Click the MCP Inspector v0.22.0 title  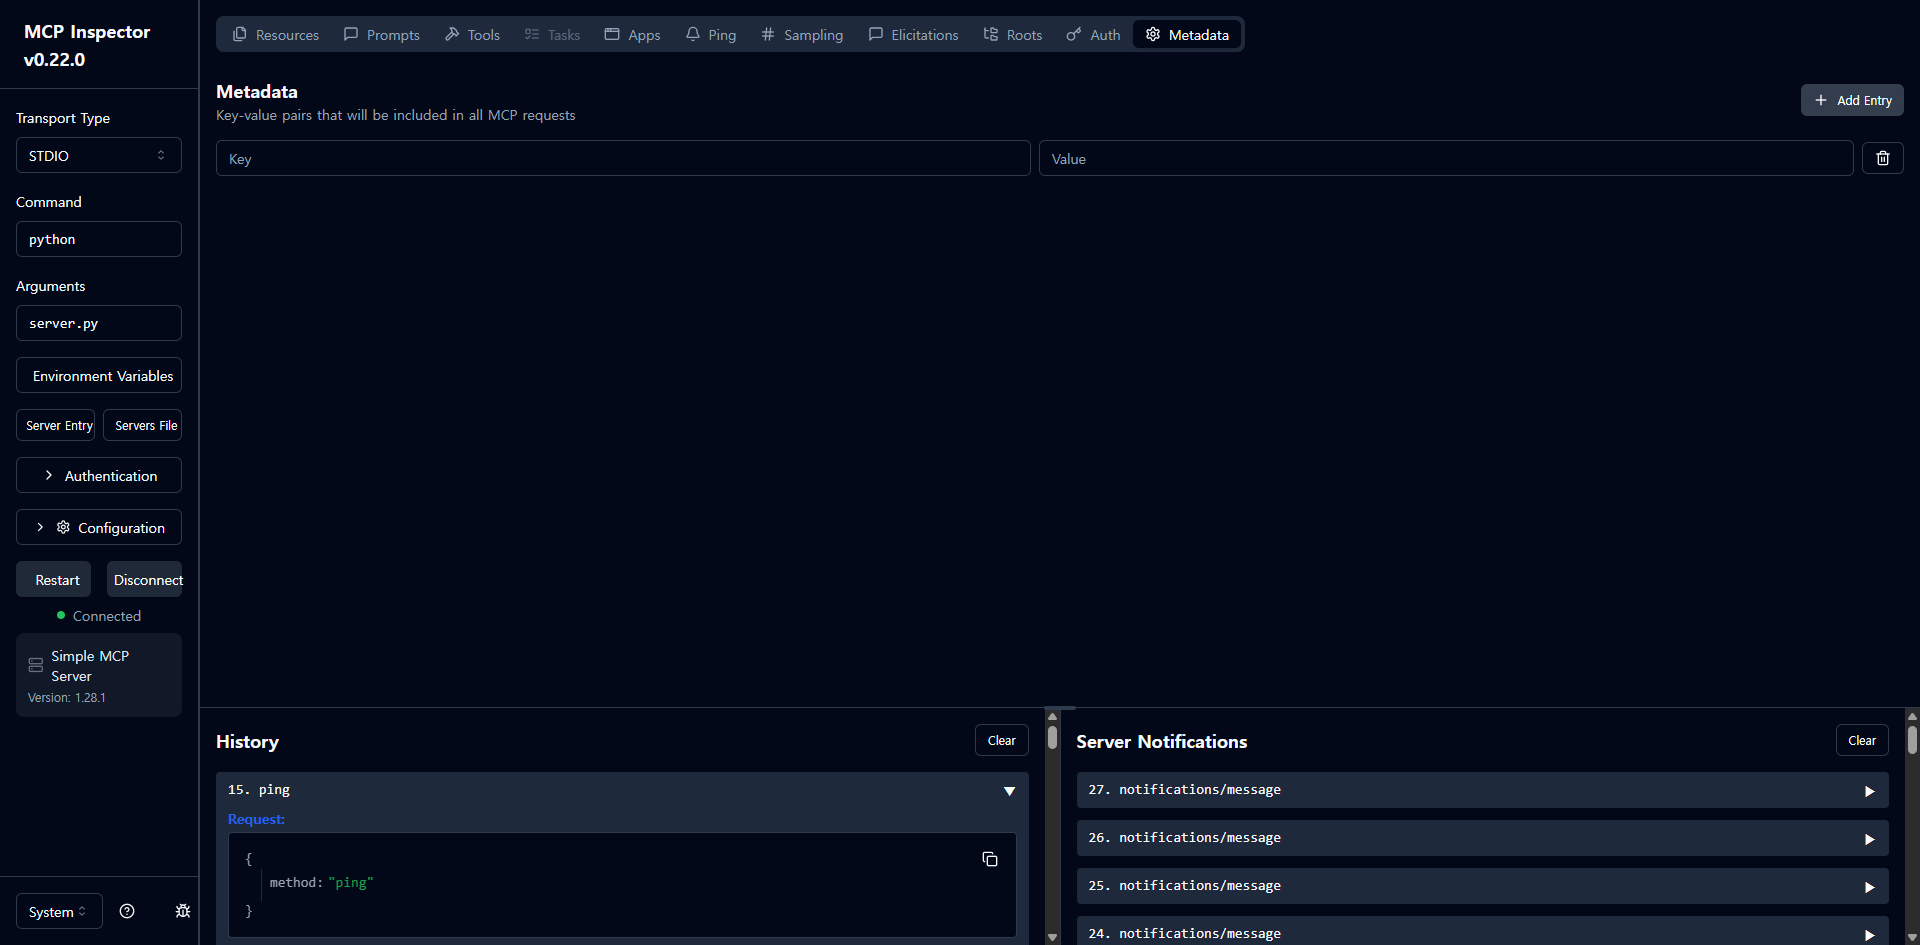click(87, 45)
